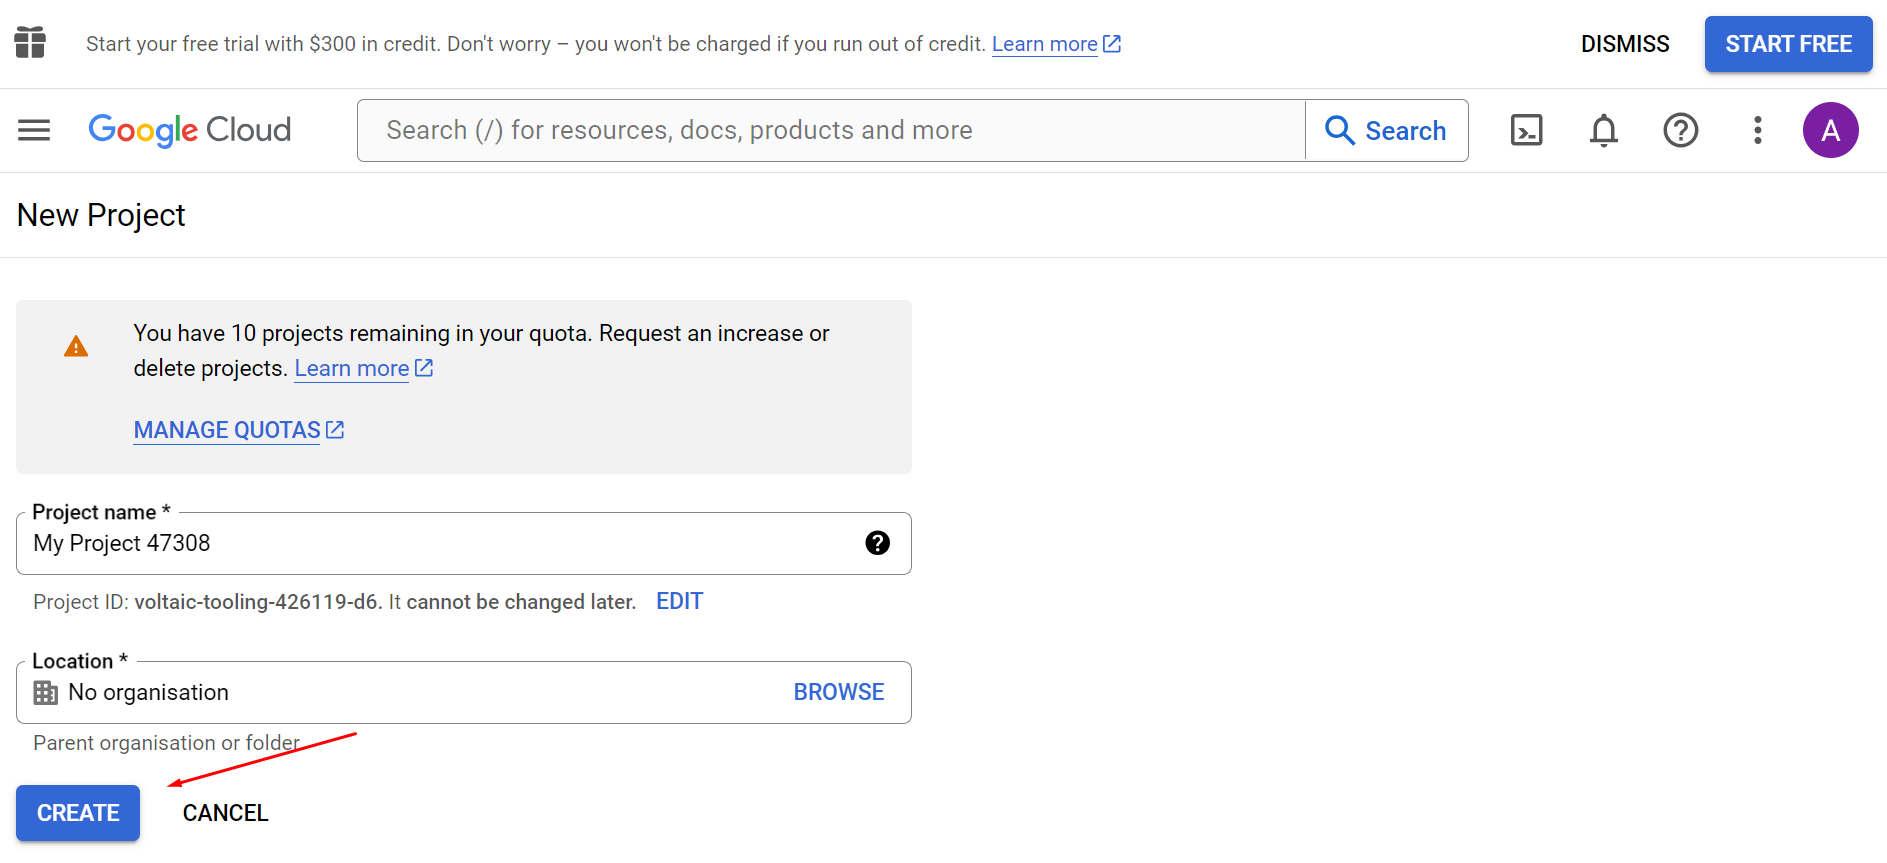1887x863 pixels.
Task: Click the orange quota warning icon
Action: coord(76,347)
